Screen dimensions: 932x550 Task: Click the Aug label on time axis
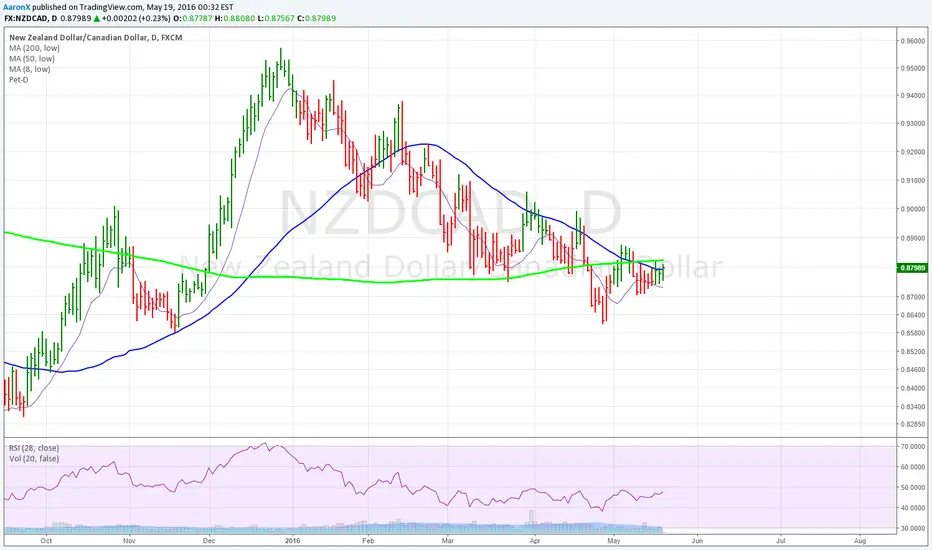click(859, 541)
